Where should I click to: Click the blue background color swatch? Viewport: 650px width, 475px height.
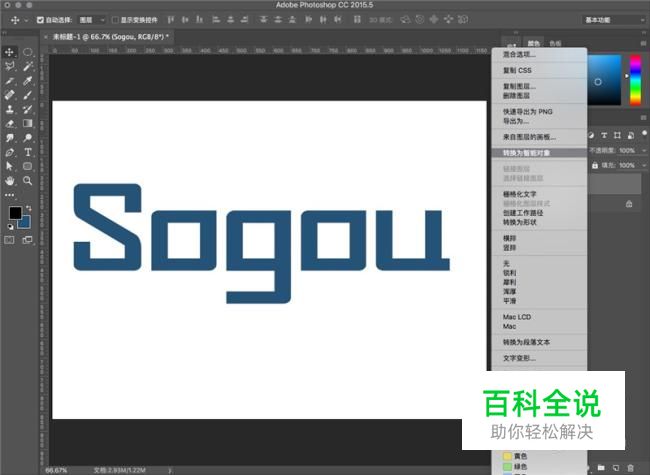[25, 223]
